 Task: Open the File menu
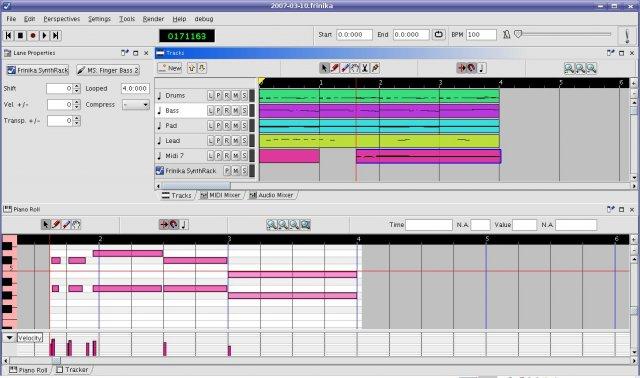(x=11, y=19)
